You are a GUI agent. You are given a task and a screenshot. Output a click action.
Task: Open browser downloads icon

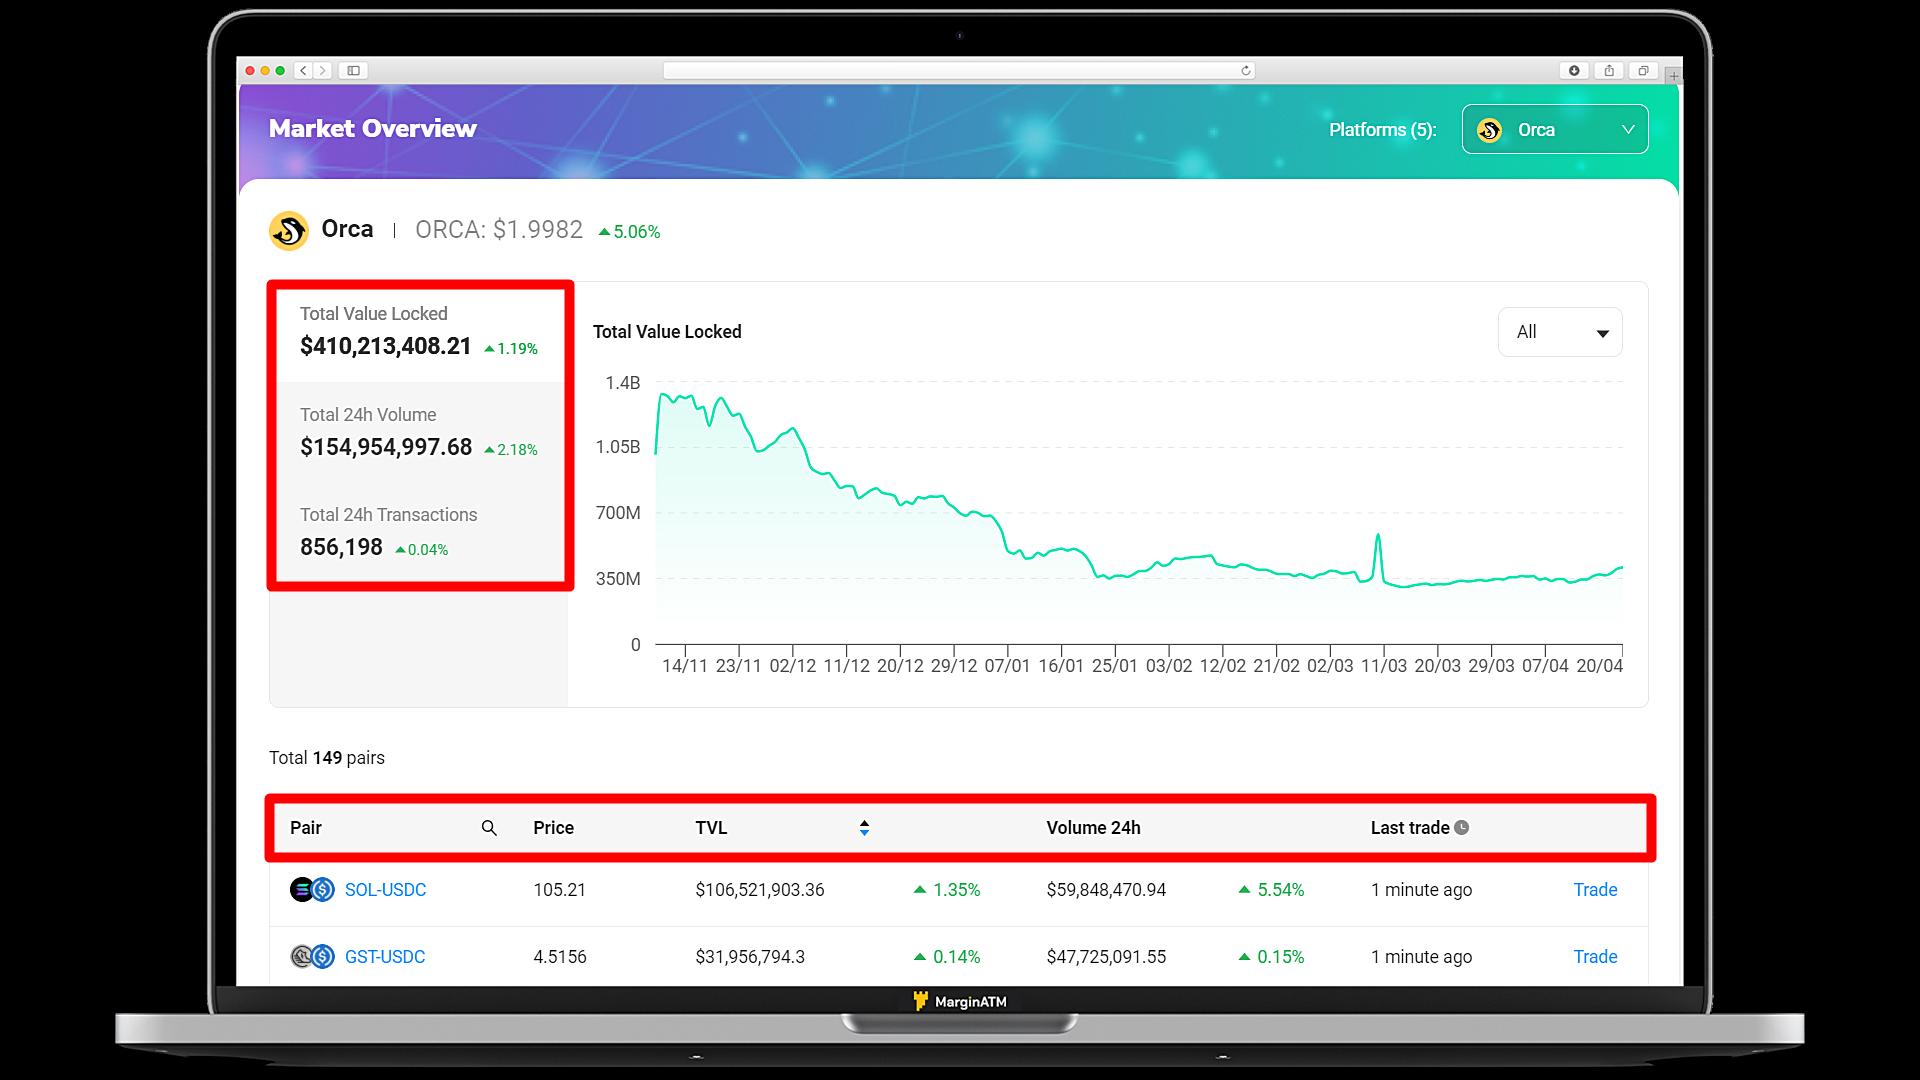pyautogui.click(x=1574, y=71)
